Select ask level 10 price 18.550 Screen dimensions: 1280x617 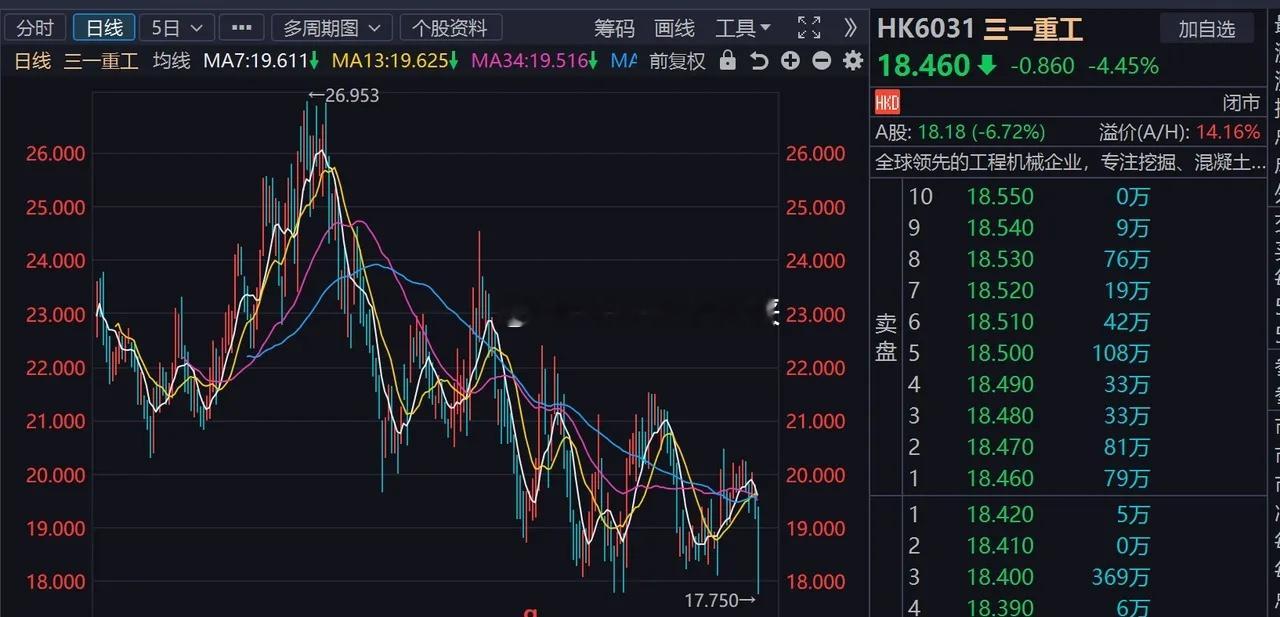click(1000, 196)
